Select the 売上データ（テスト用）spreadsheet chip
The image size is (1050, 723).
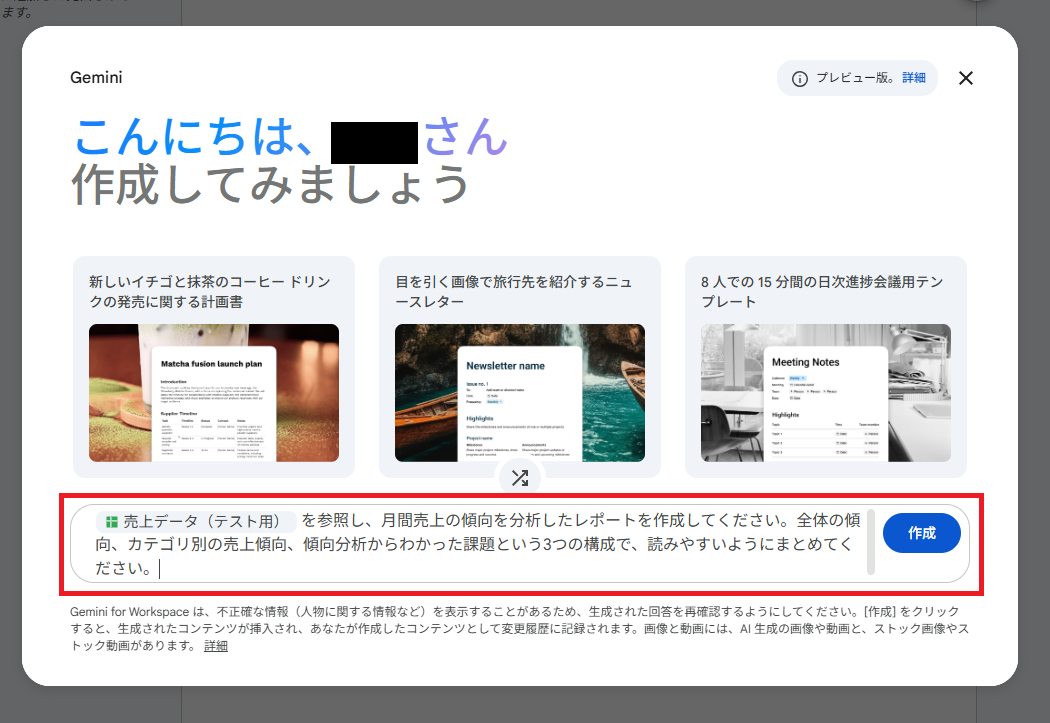[x=196, y=521]
